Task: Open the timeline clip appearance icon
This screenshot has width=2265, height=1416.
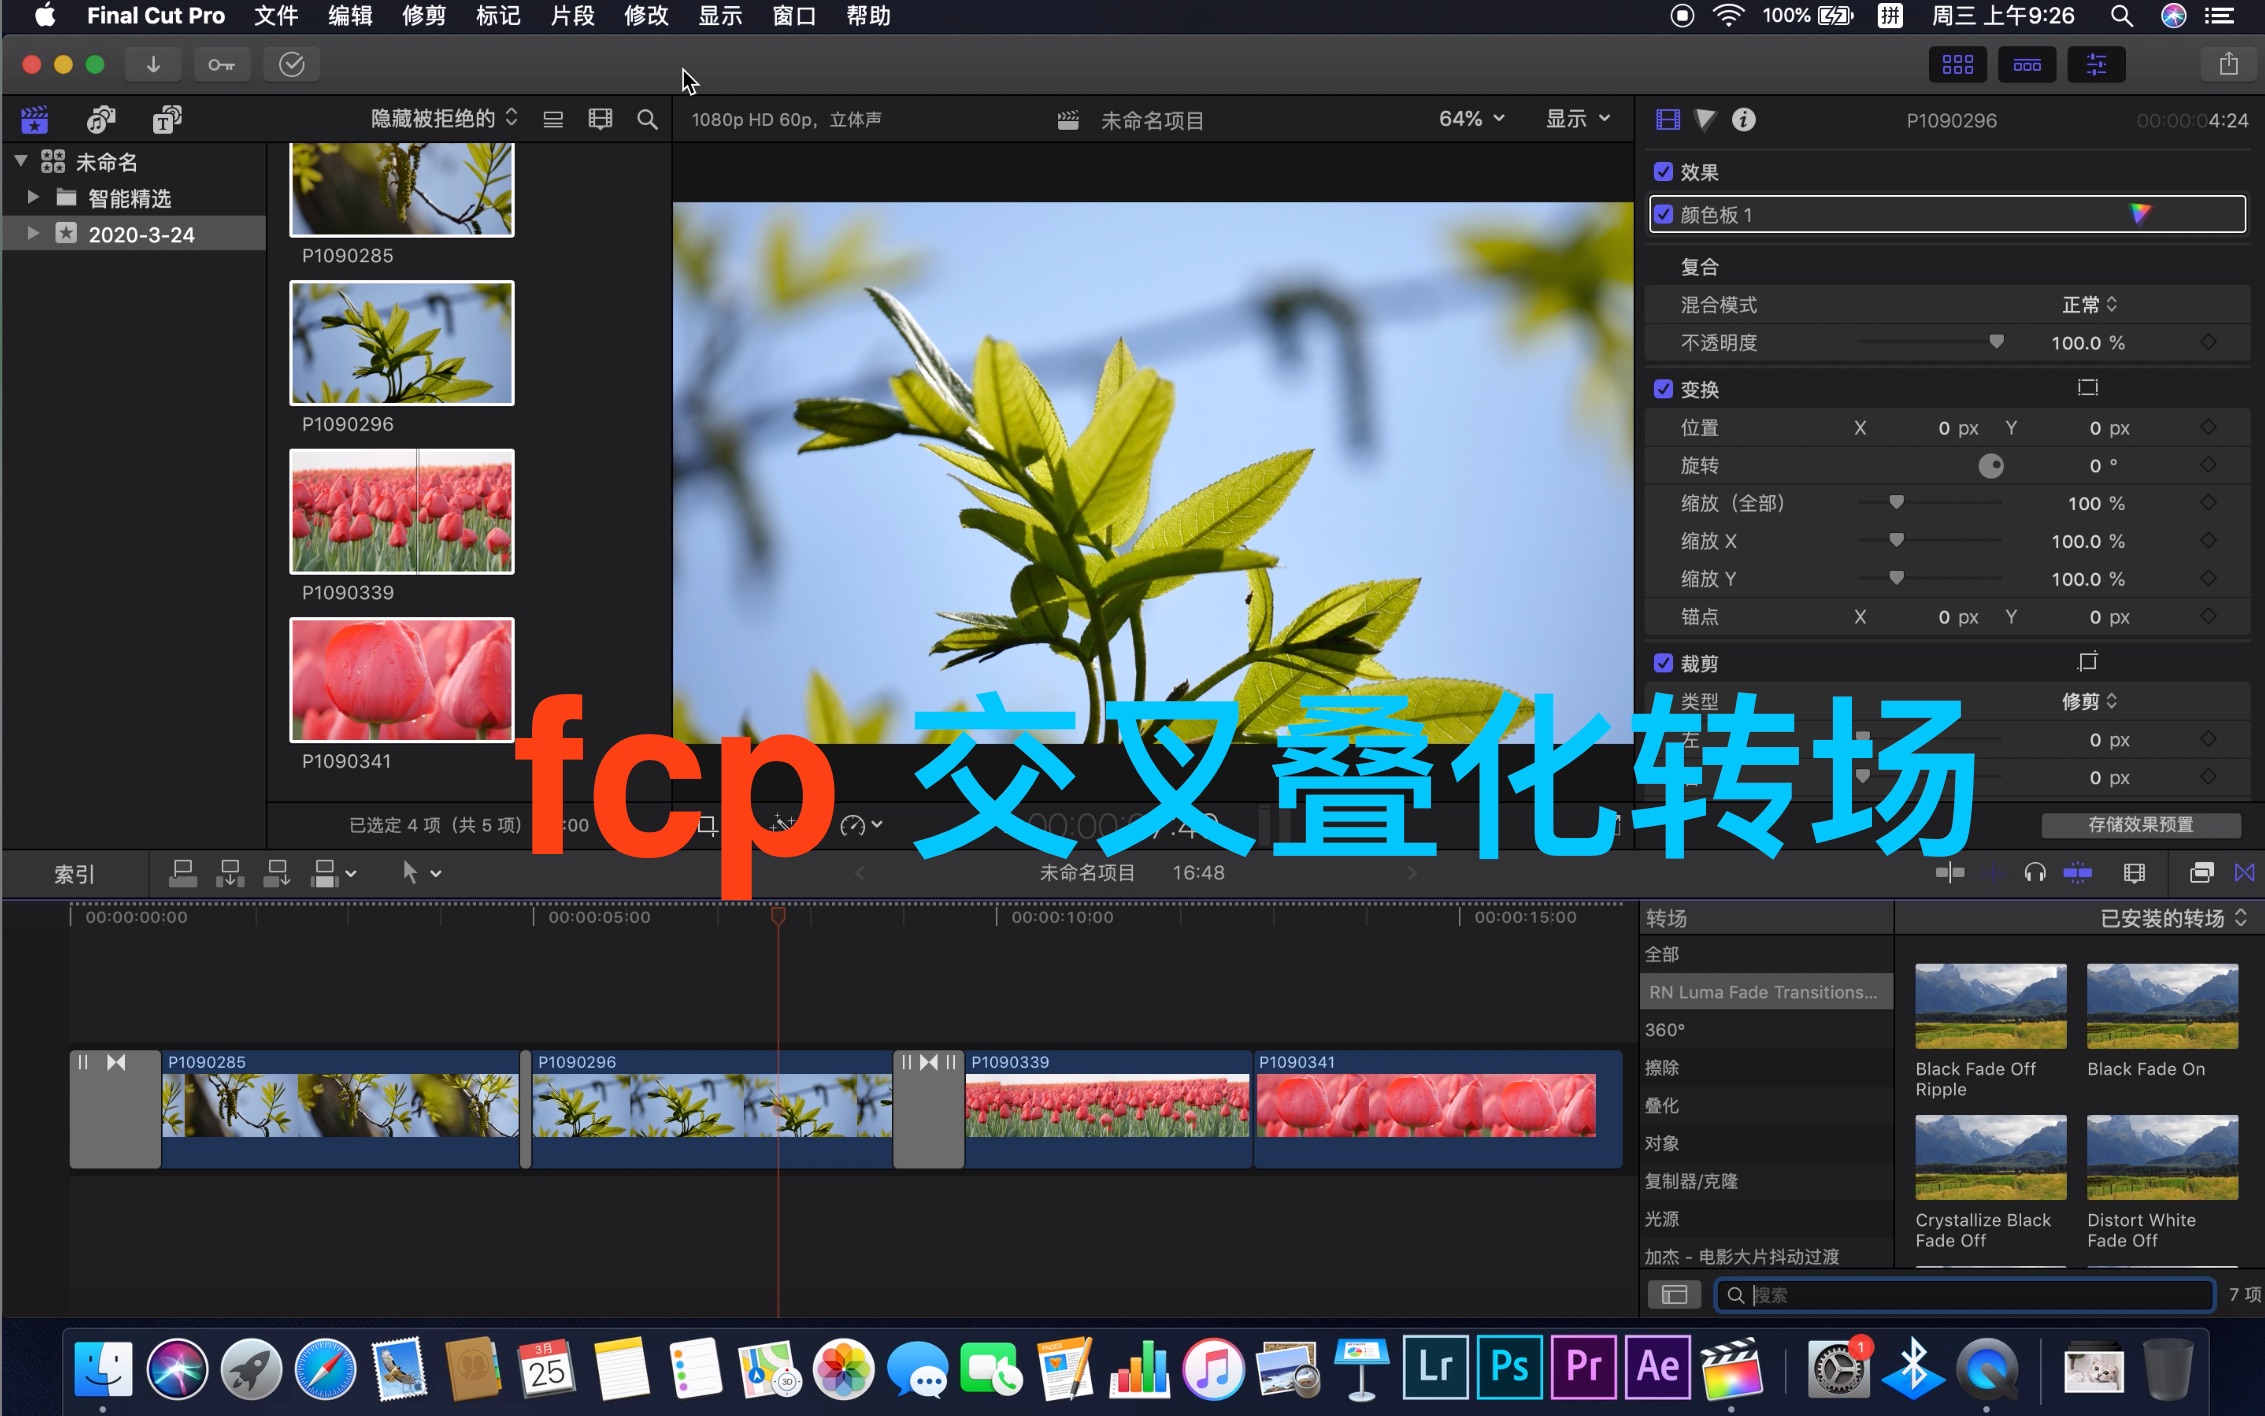Action: point(2134,873)
